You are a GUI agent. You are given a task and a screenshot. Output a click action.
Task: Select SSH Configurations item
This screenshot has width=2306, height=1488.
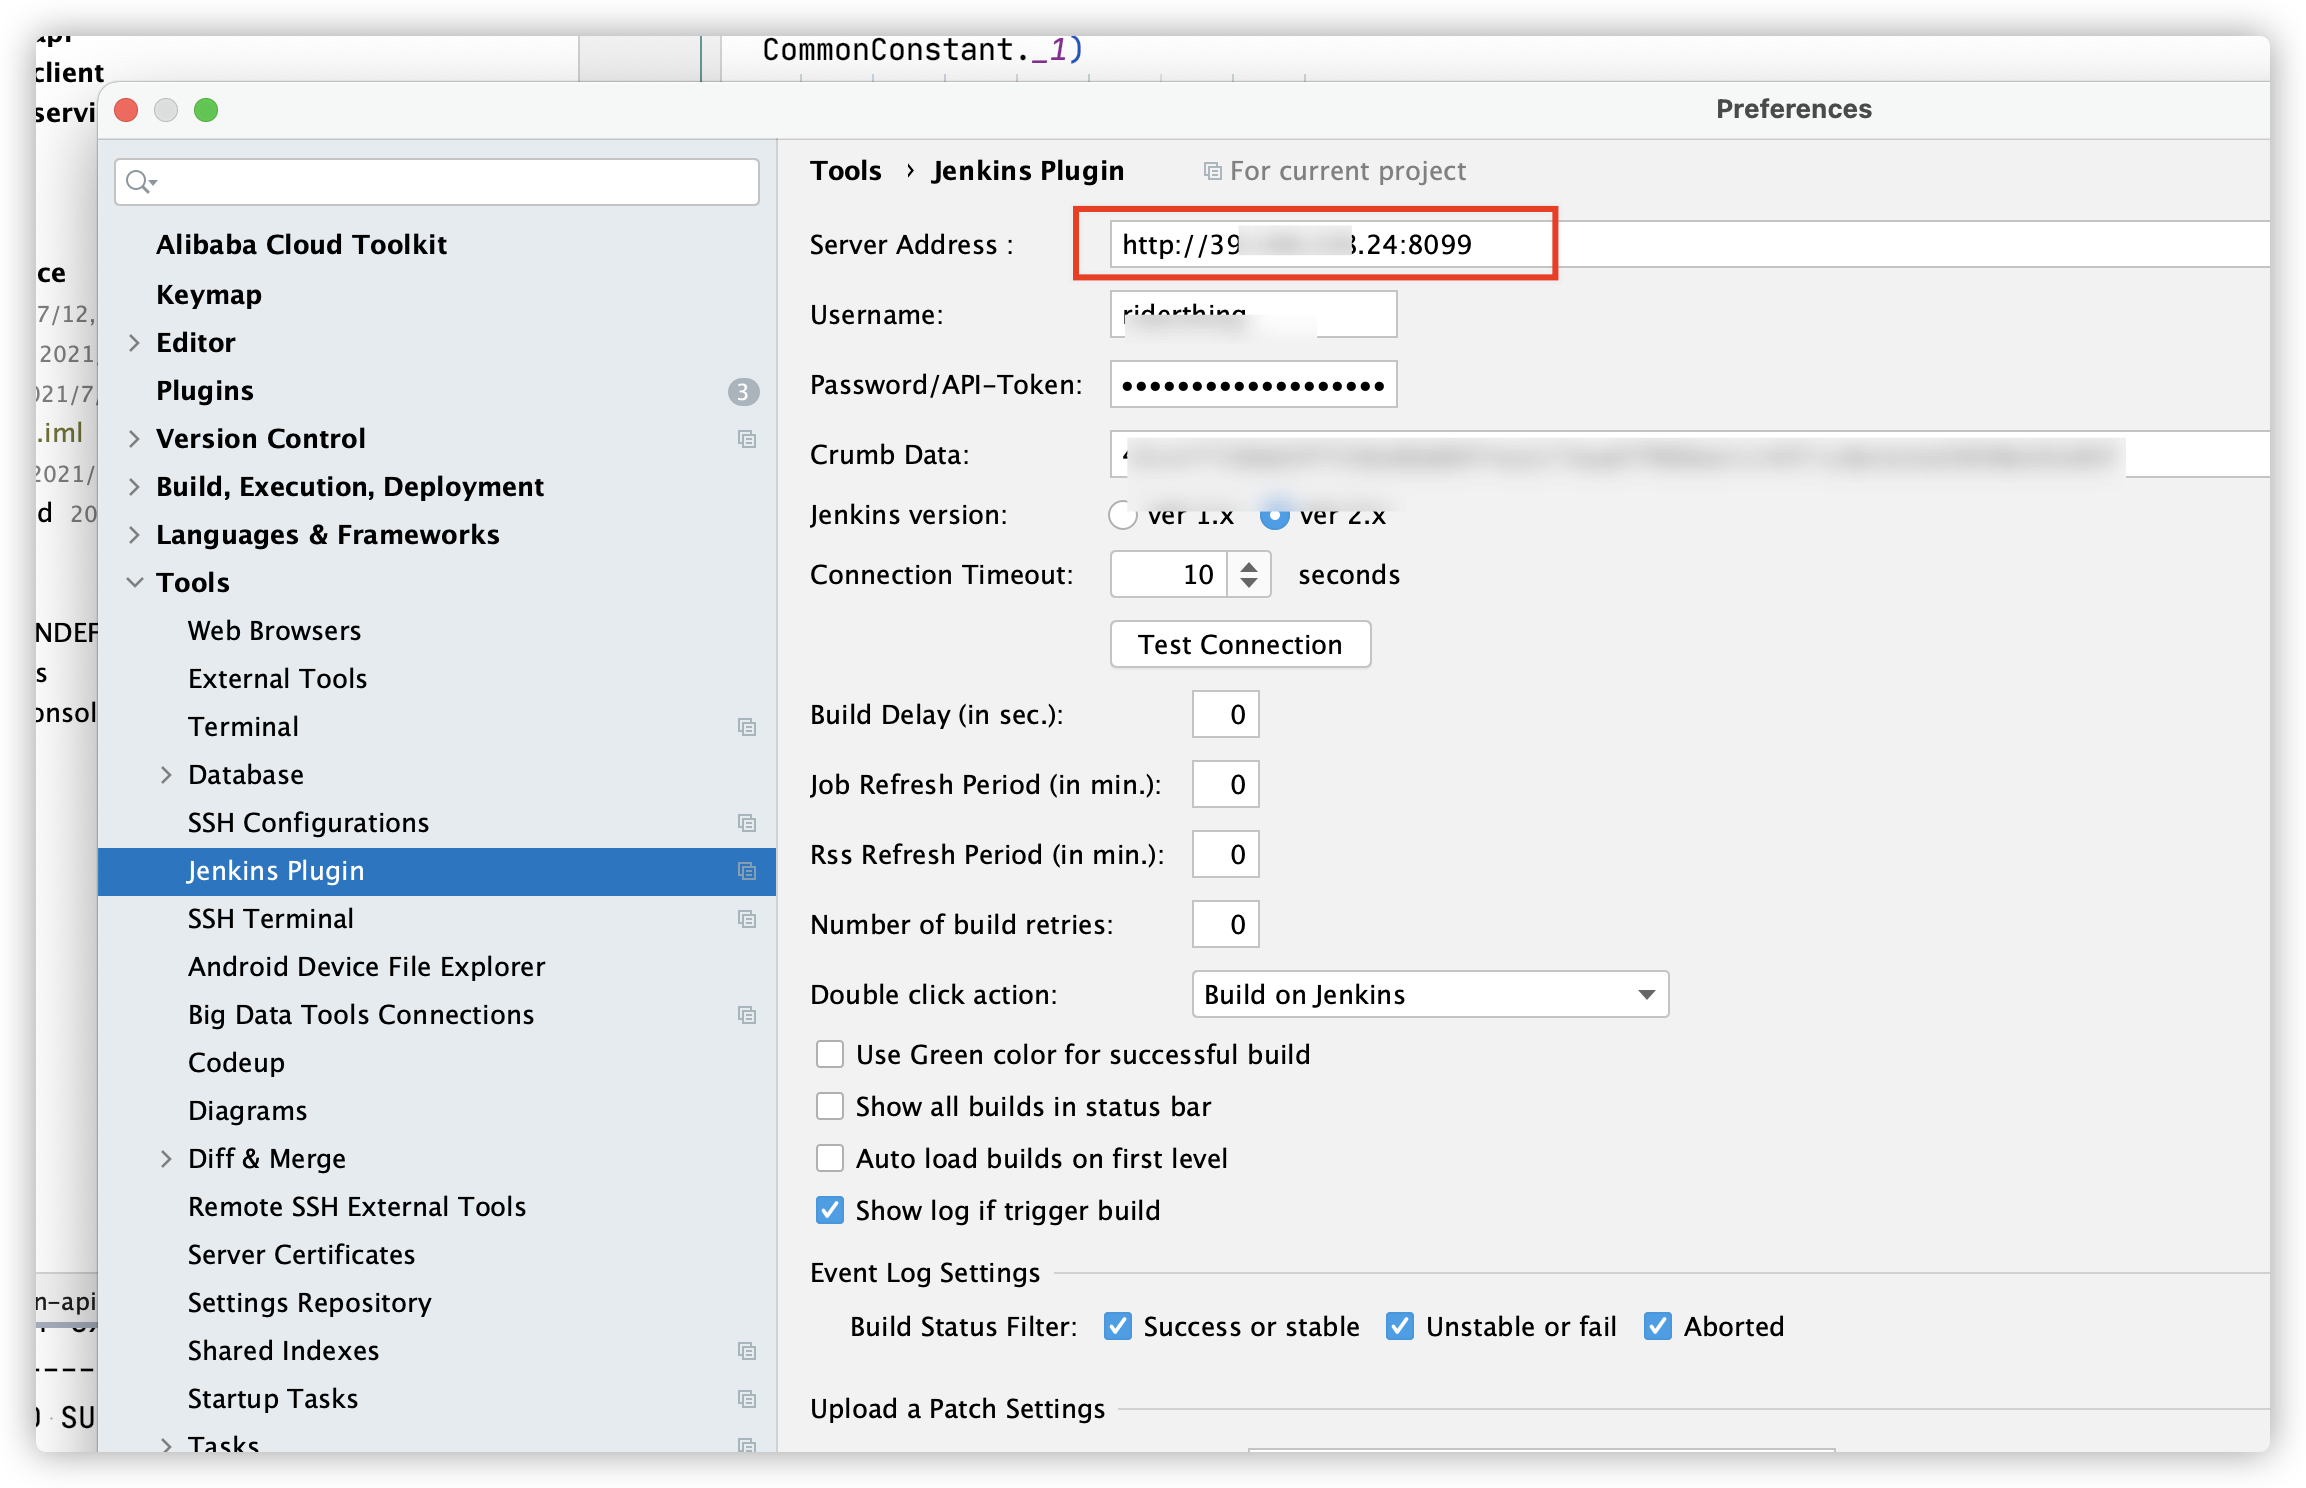click(x=308, y=823)
